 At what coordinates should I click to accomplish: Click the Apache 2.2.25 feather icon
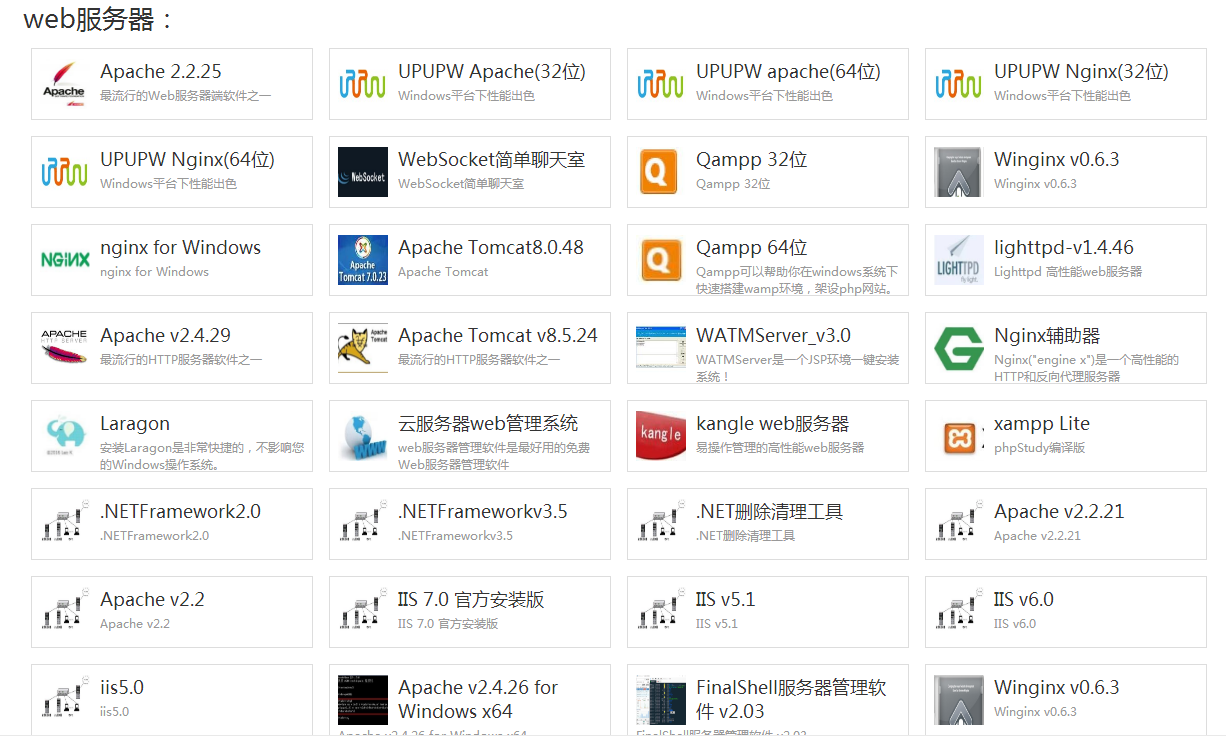coord(64,84)
